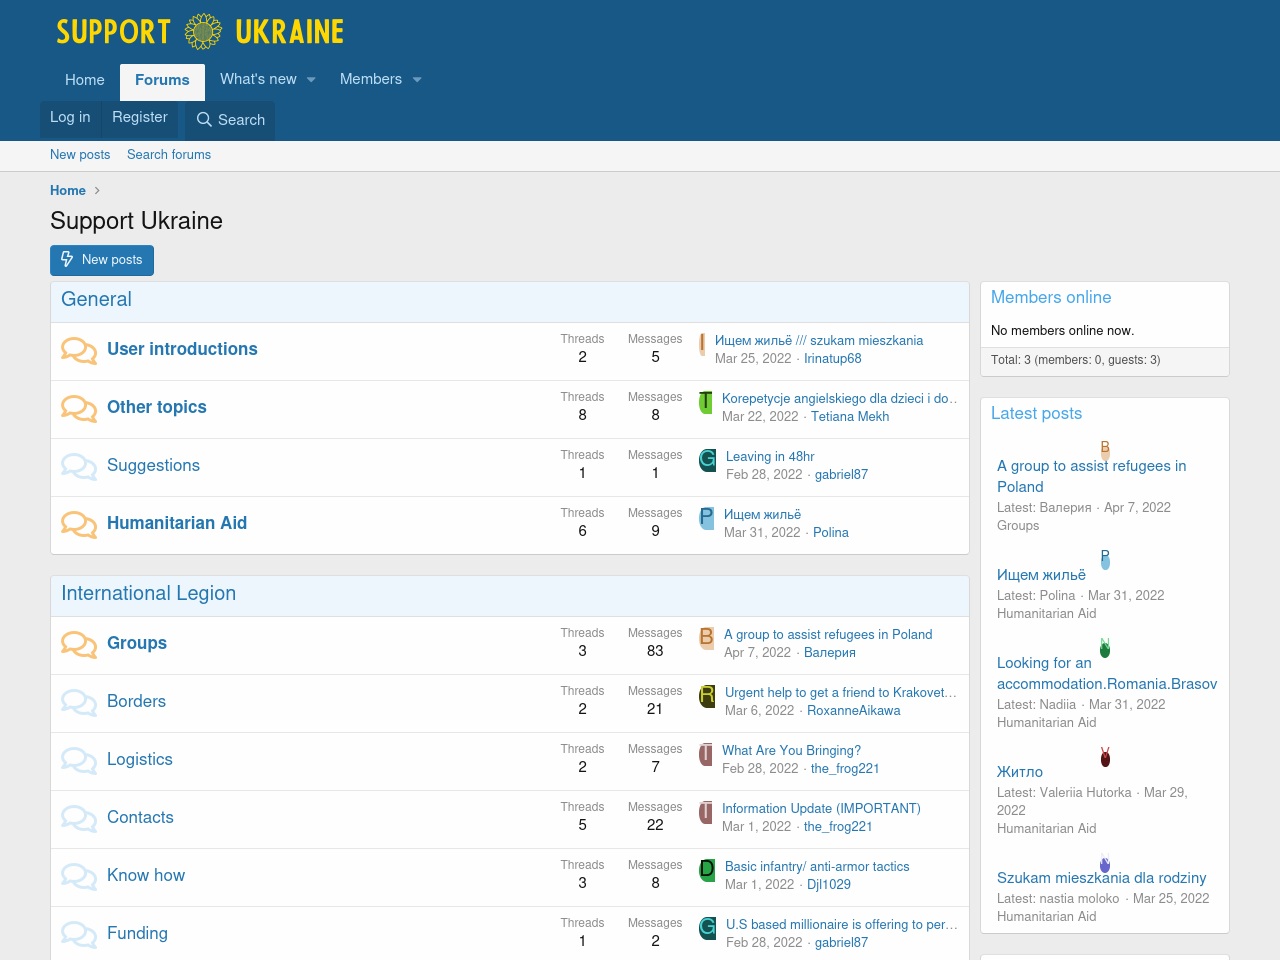Image resolution: width=1280 pixels, height=960 pixels.
Task: Click the Logistics forum bubble icon
Action: [x=79, y=760]
